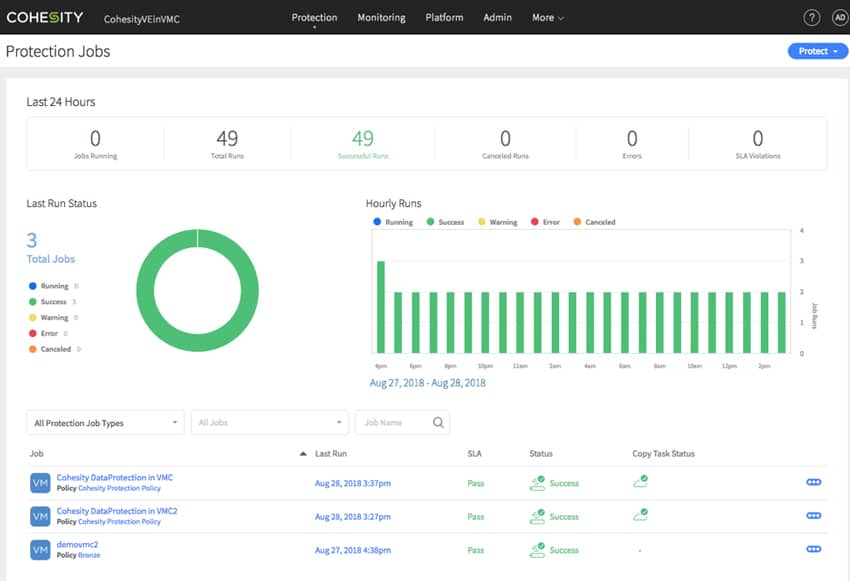Open the Admin menu
Viewport: 850px width, 581px height.
[x=498, y=18]
